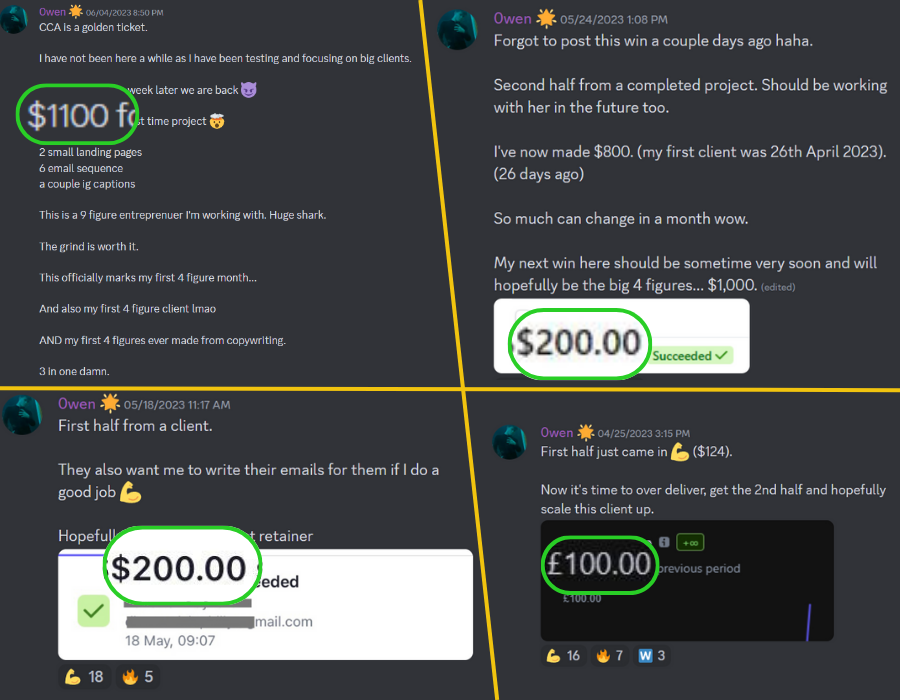
Task: Click the fire reaction with count 7
Action: (x=610, y=655)
